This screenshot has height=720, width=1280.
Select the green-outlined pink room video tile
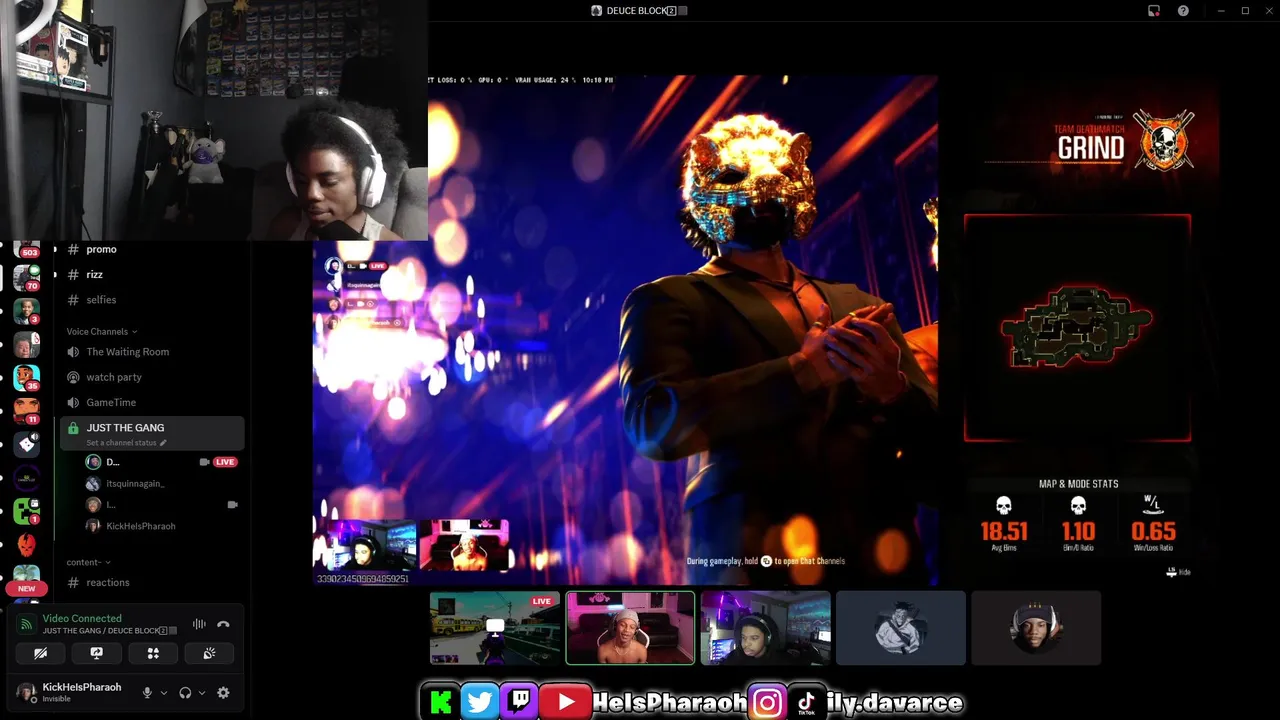point(630,628)
